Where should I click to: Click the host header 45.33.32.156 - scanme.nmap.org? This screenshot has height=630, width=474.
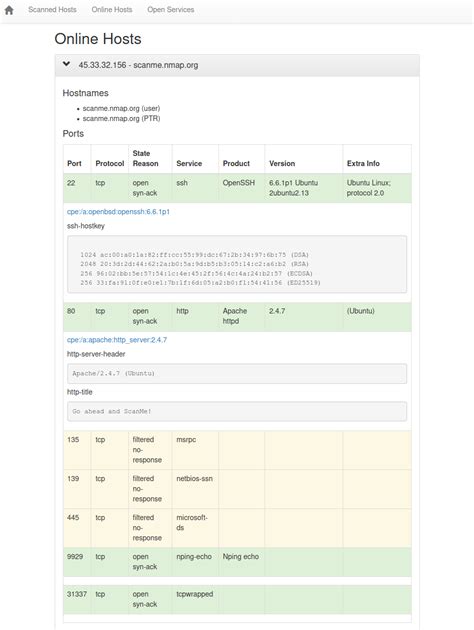pos(138,65)
